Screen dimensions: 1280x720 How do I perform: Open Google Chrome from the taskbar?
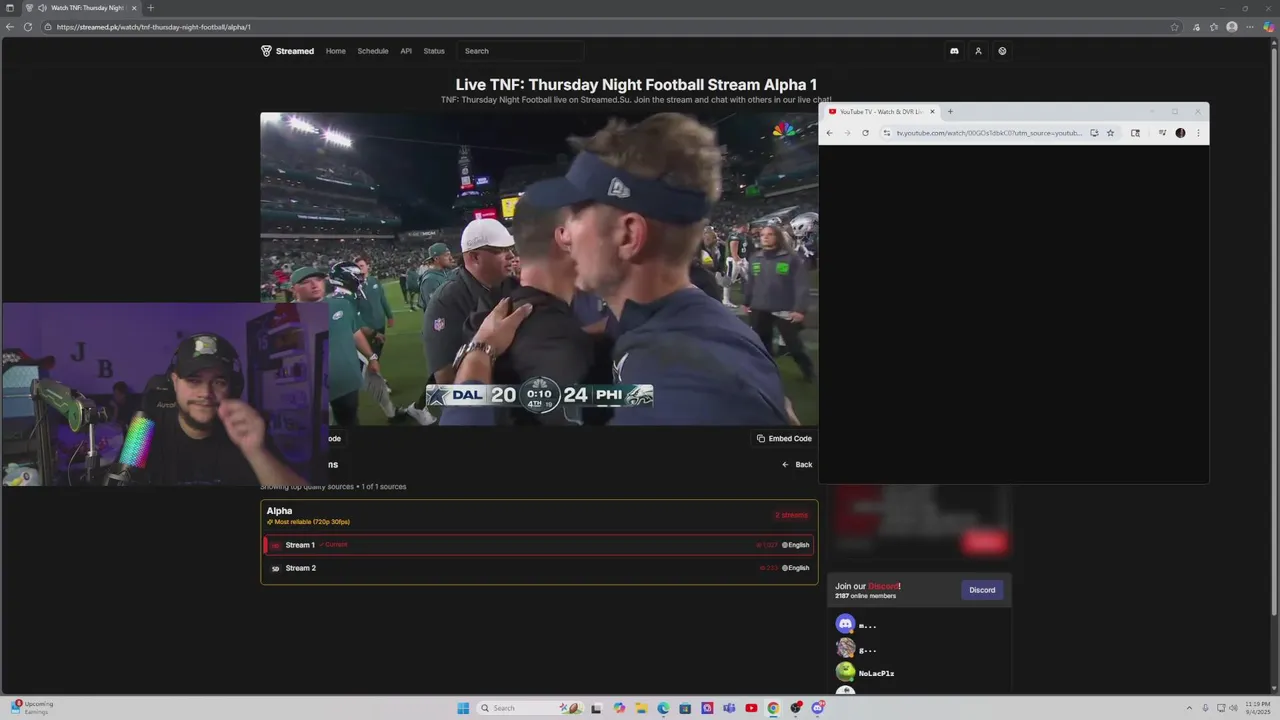coord(773,708)
